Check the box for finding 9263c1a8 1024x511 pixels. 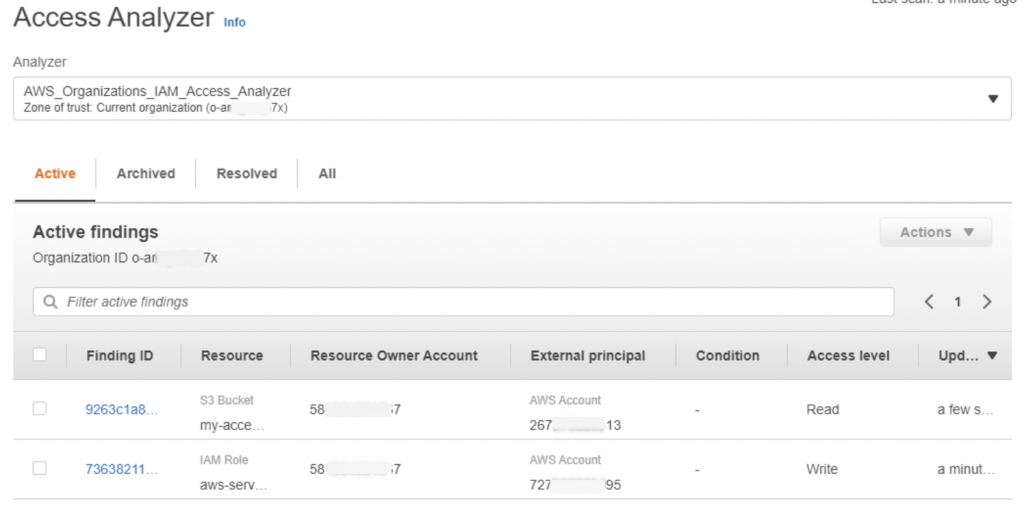pyautogui.click(x=40, y=408)
